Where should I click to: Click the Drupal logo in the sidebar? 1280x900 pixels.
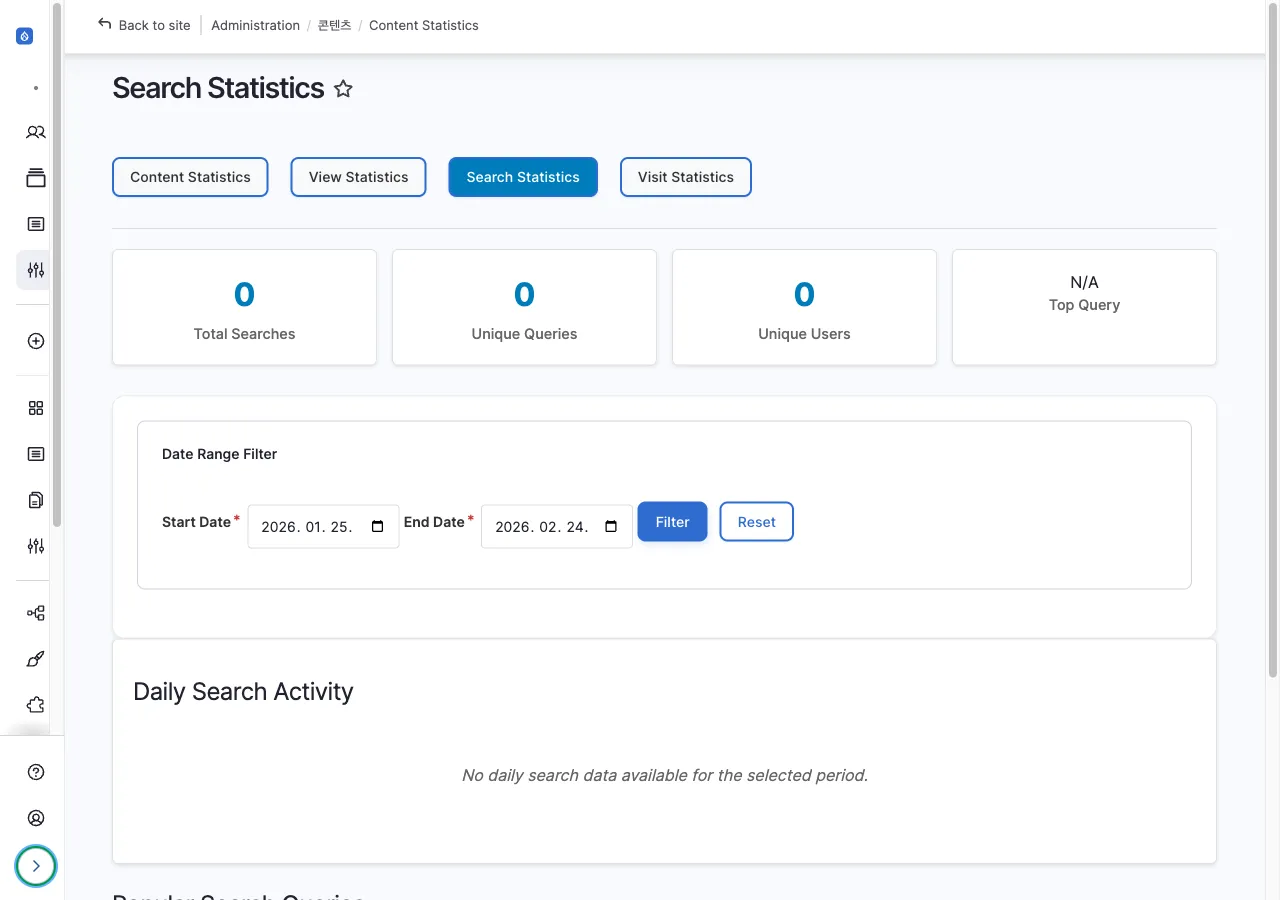point(24,35)
